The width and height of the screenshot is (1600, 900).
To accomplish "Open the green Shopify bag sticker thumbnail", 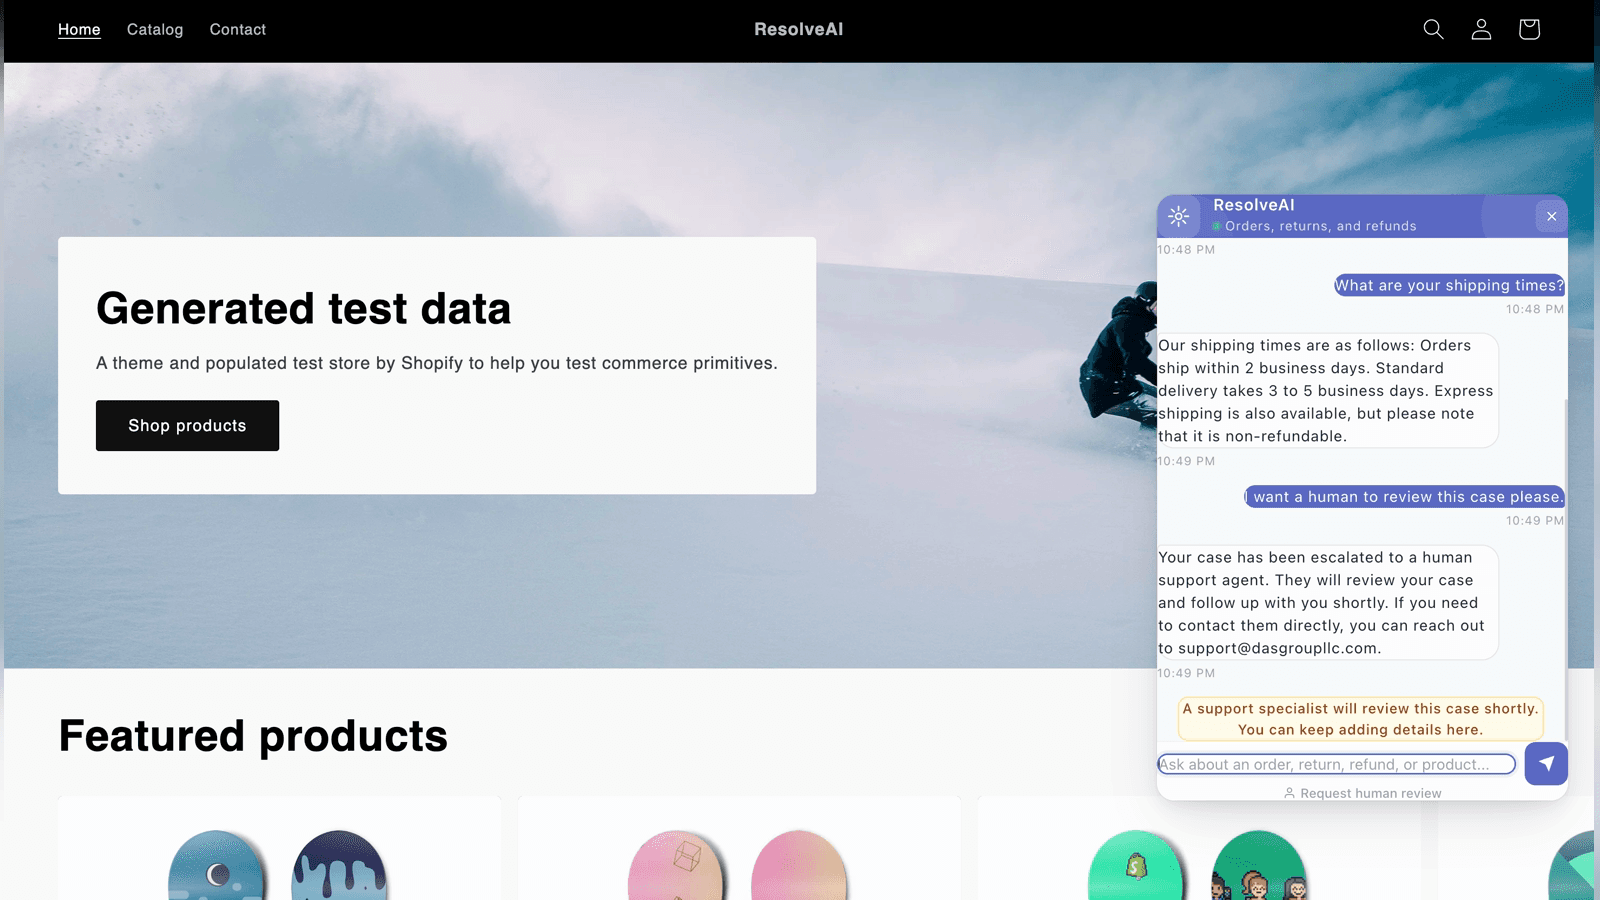I will 1136,866.
